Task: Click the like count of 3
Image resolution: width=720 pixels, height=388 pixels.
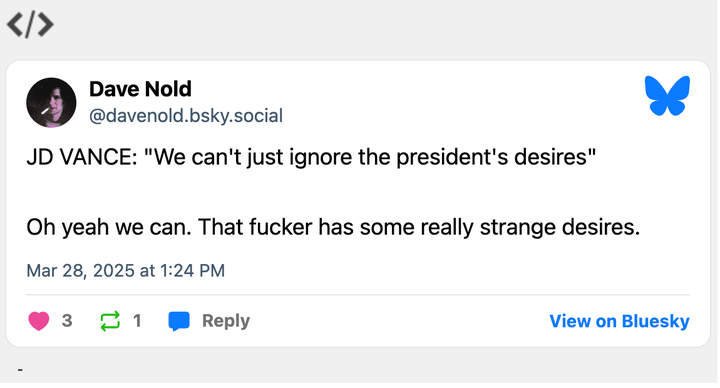Action: point(67,321)
